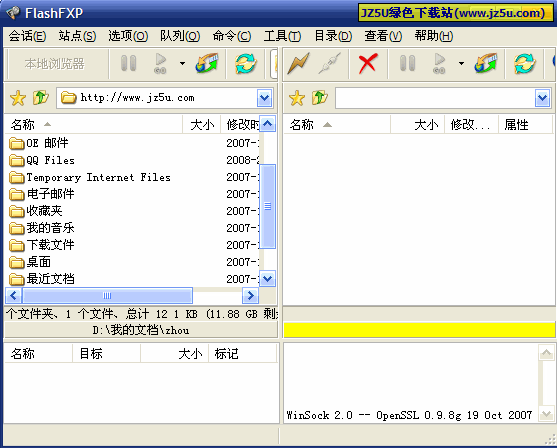Select the 电子邮件 folder

click(42, 194)
